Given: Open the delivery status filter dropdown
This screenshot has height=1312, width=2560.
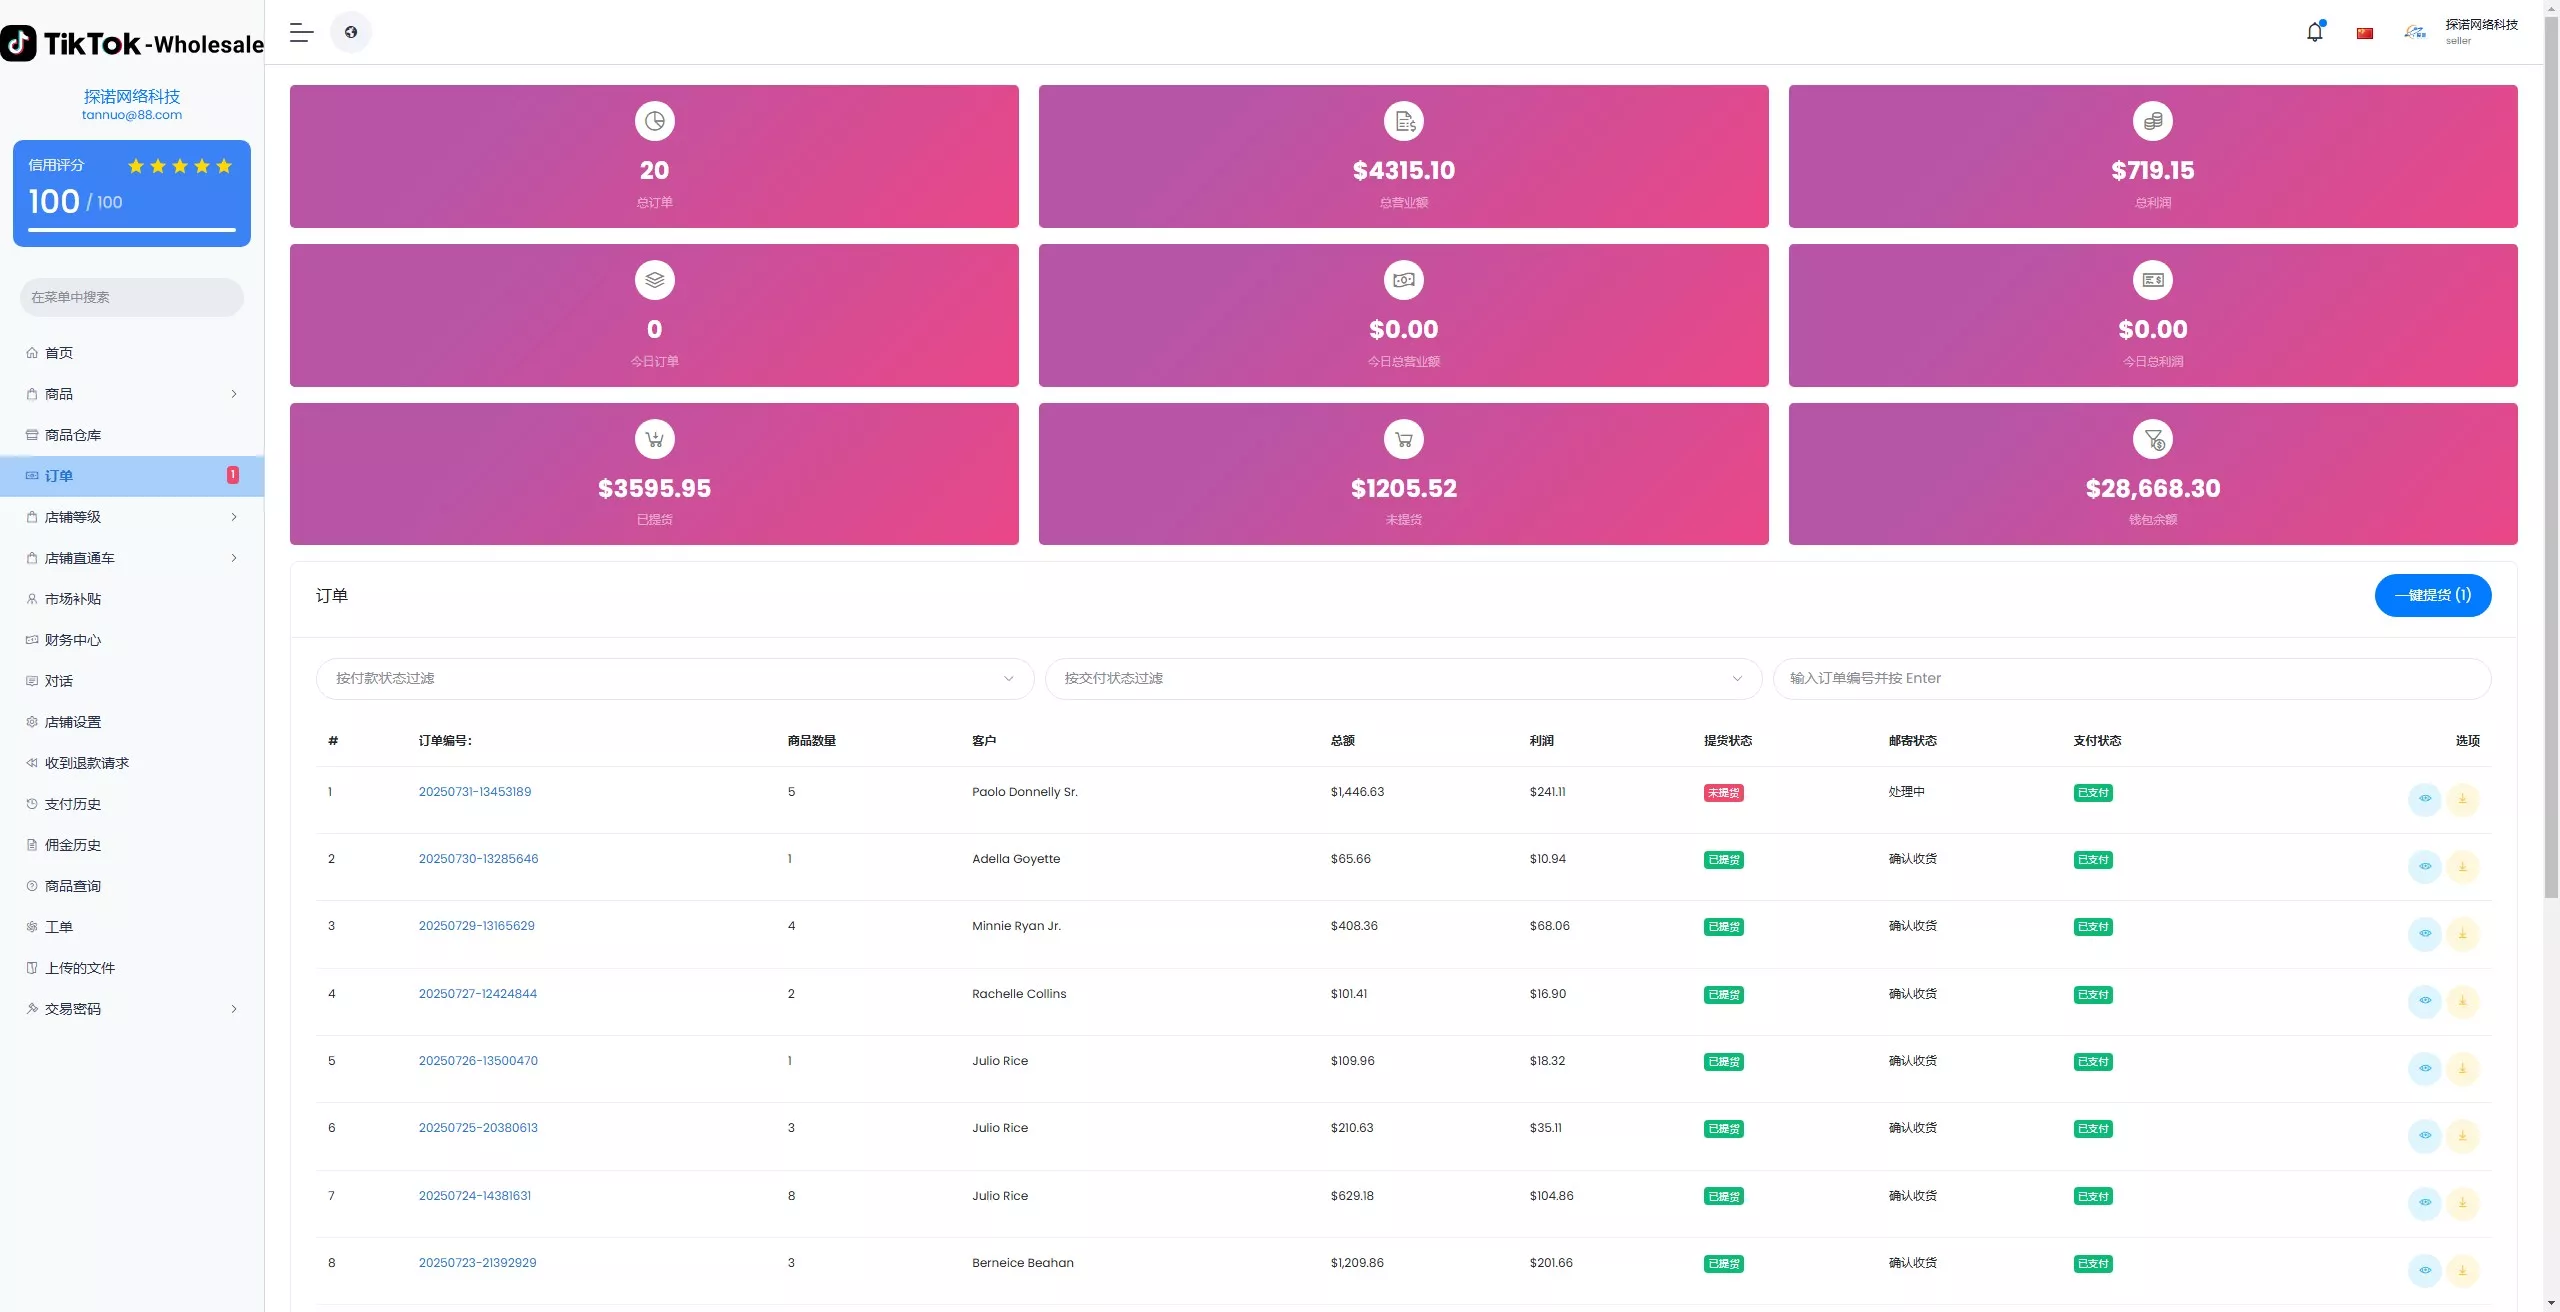Looking at the screenshot, I should click(x=1402, y=678).
